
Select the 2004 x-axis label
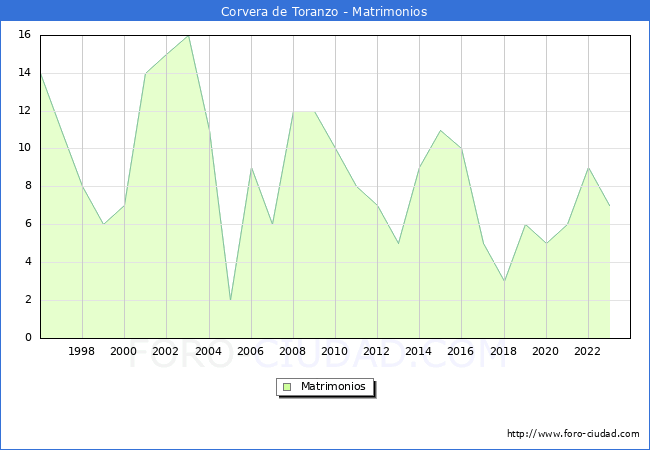tap(208, 351)
